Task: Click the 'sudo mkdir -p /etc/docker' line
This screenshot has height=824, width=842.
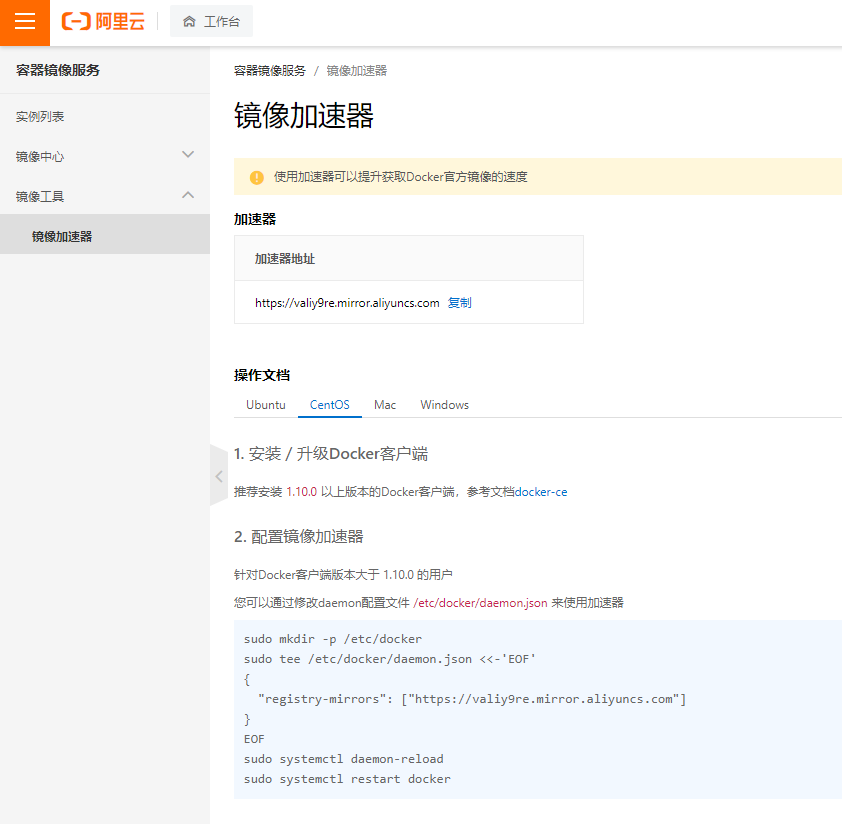Action: 333,639
